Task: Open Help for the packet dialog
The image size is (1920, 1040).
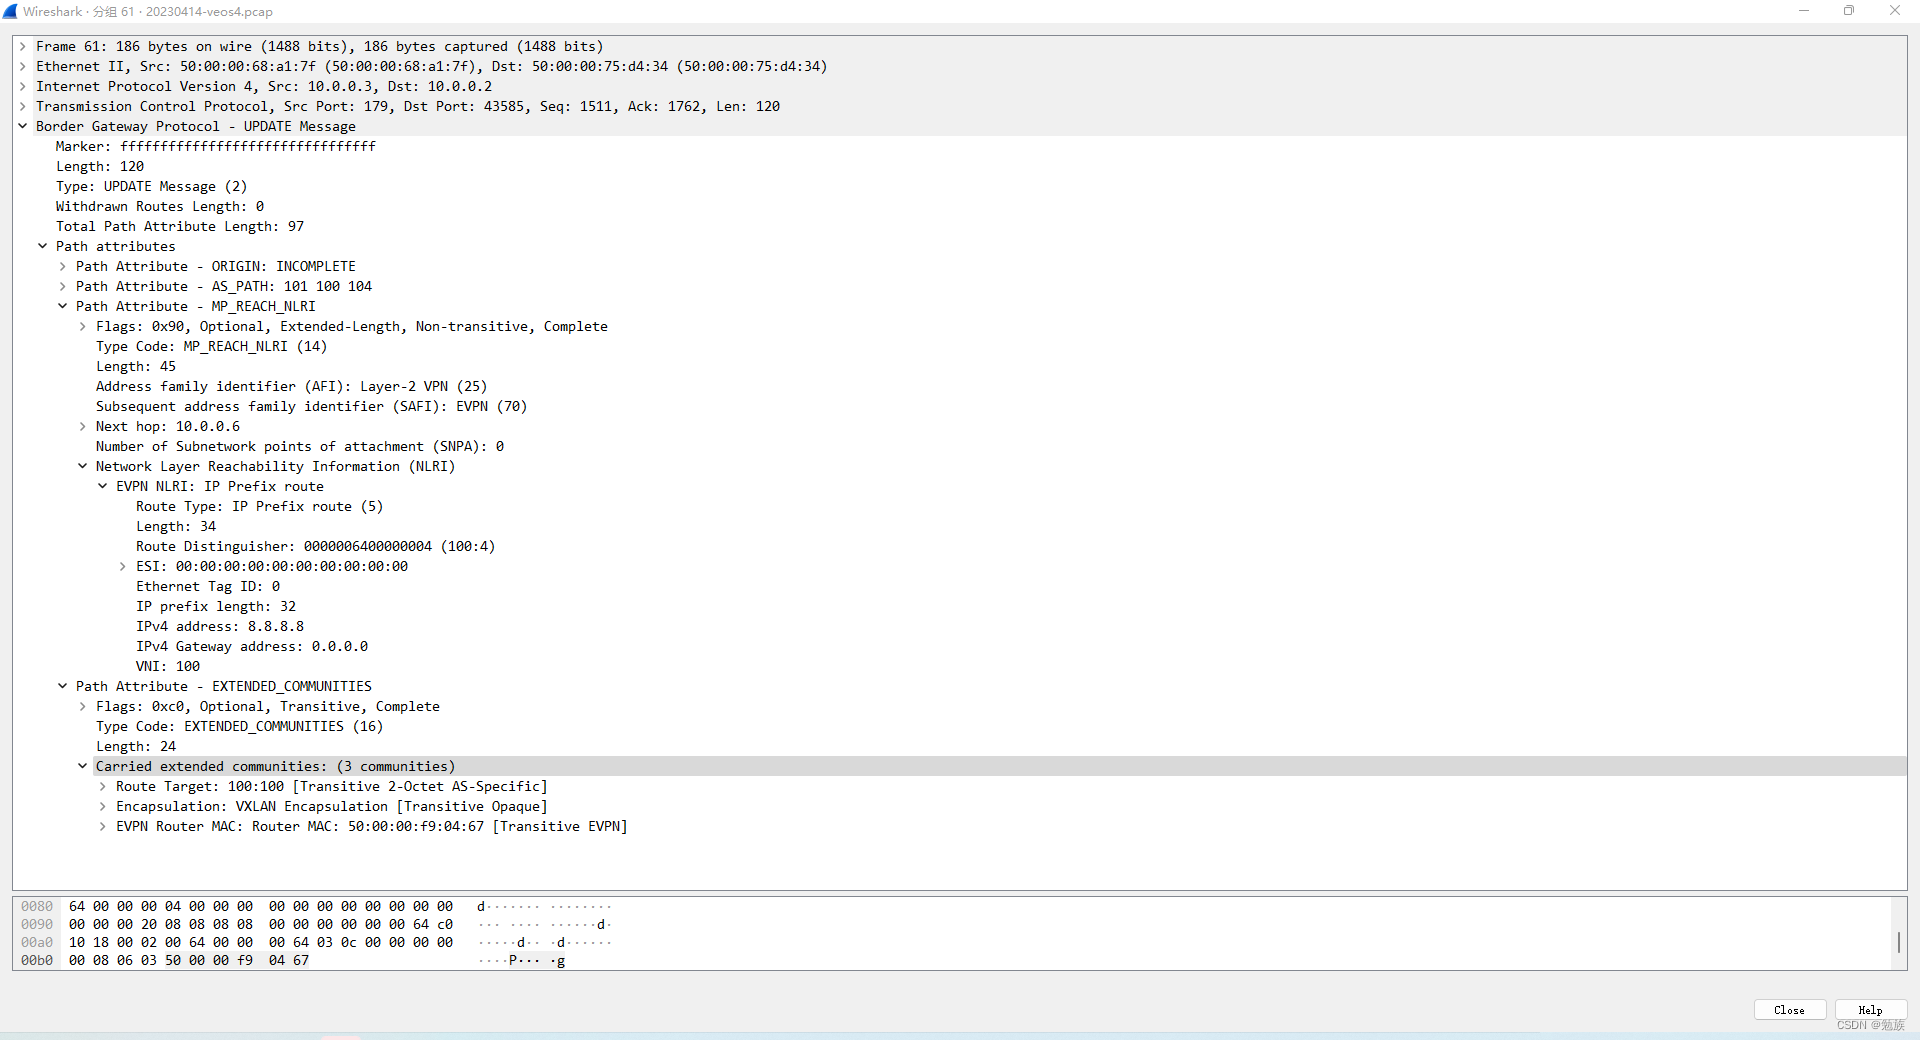Action: tap(1870, 1010)
